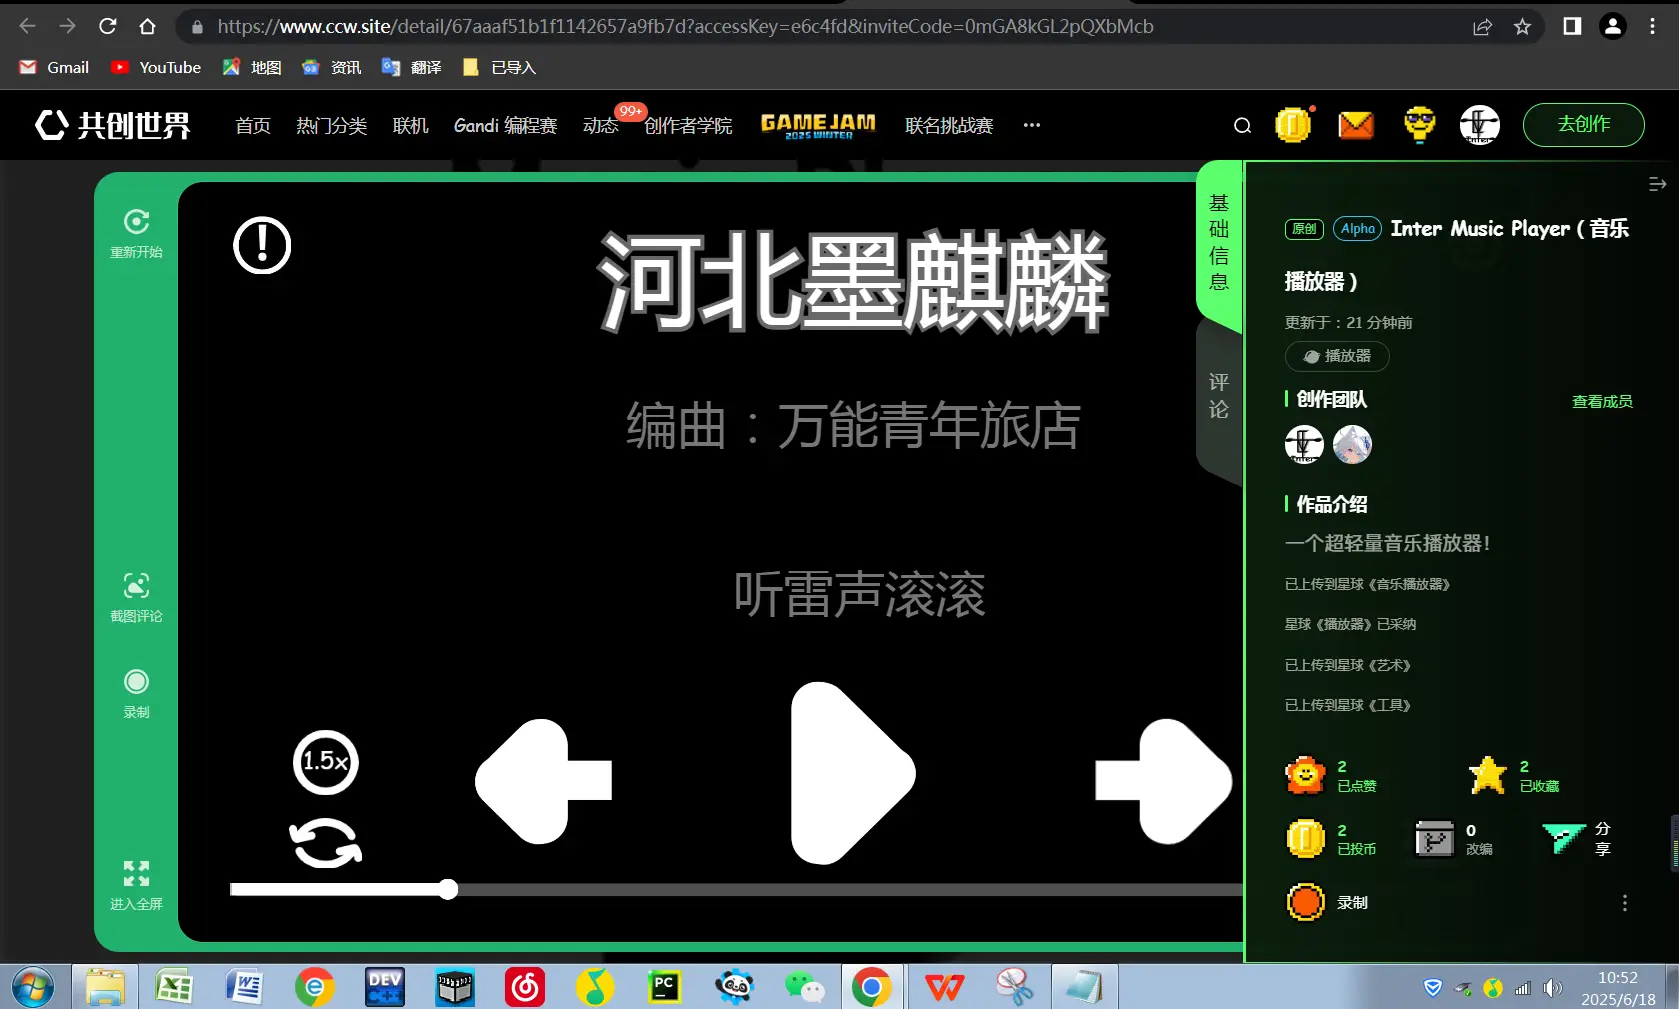Click text 星球《播放器》已采纳

pos(1350,624)
